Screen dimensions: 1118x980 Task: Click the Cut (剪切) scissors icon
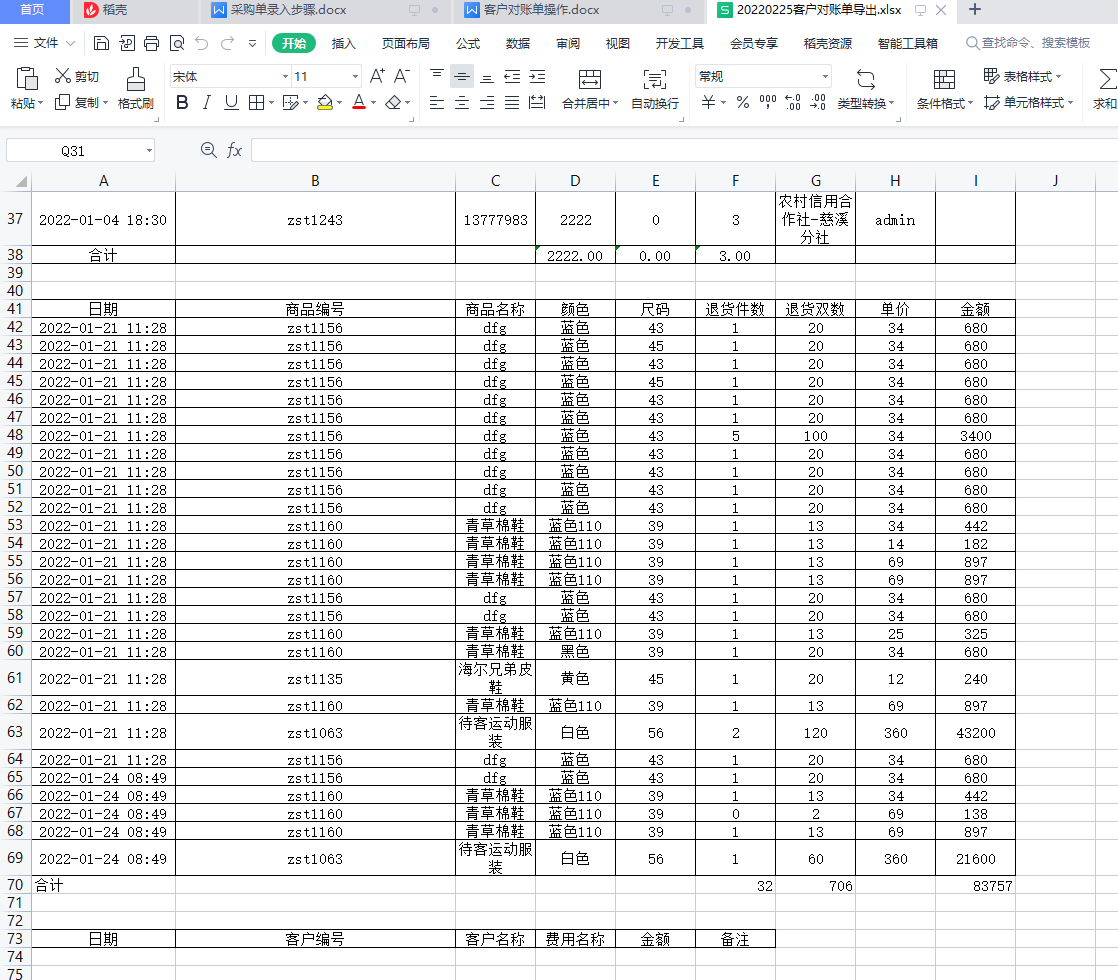coord(63,76)
